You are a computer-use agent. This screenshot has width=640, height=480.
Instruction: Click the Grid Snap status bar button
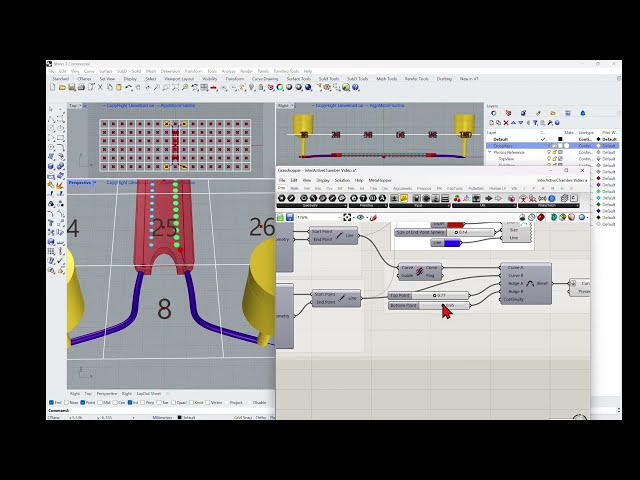pos(243,418)
